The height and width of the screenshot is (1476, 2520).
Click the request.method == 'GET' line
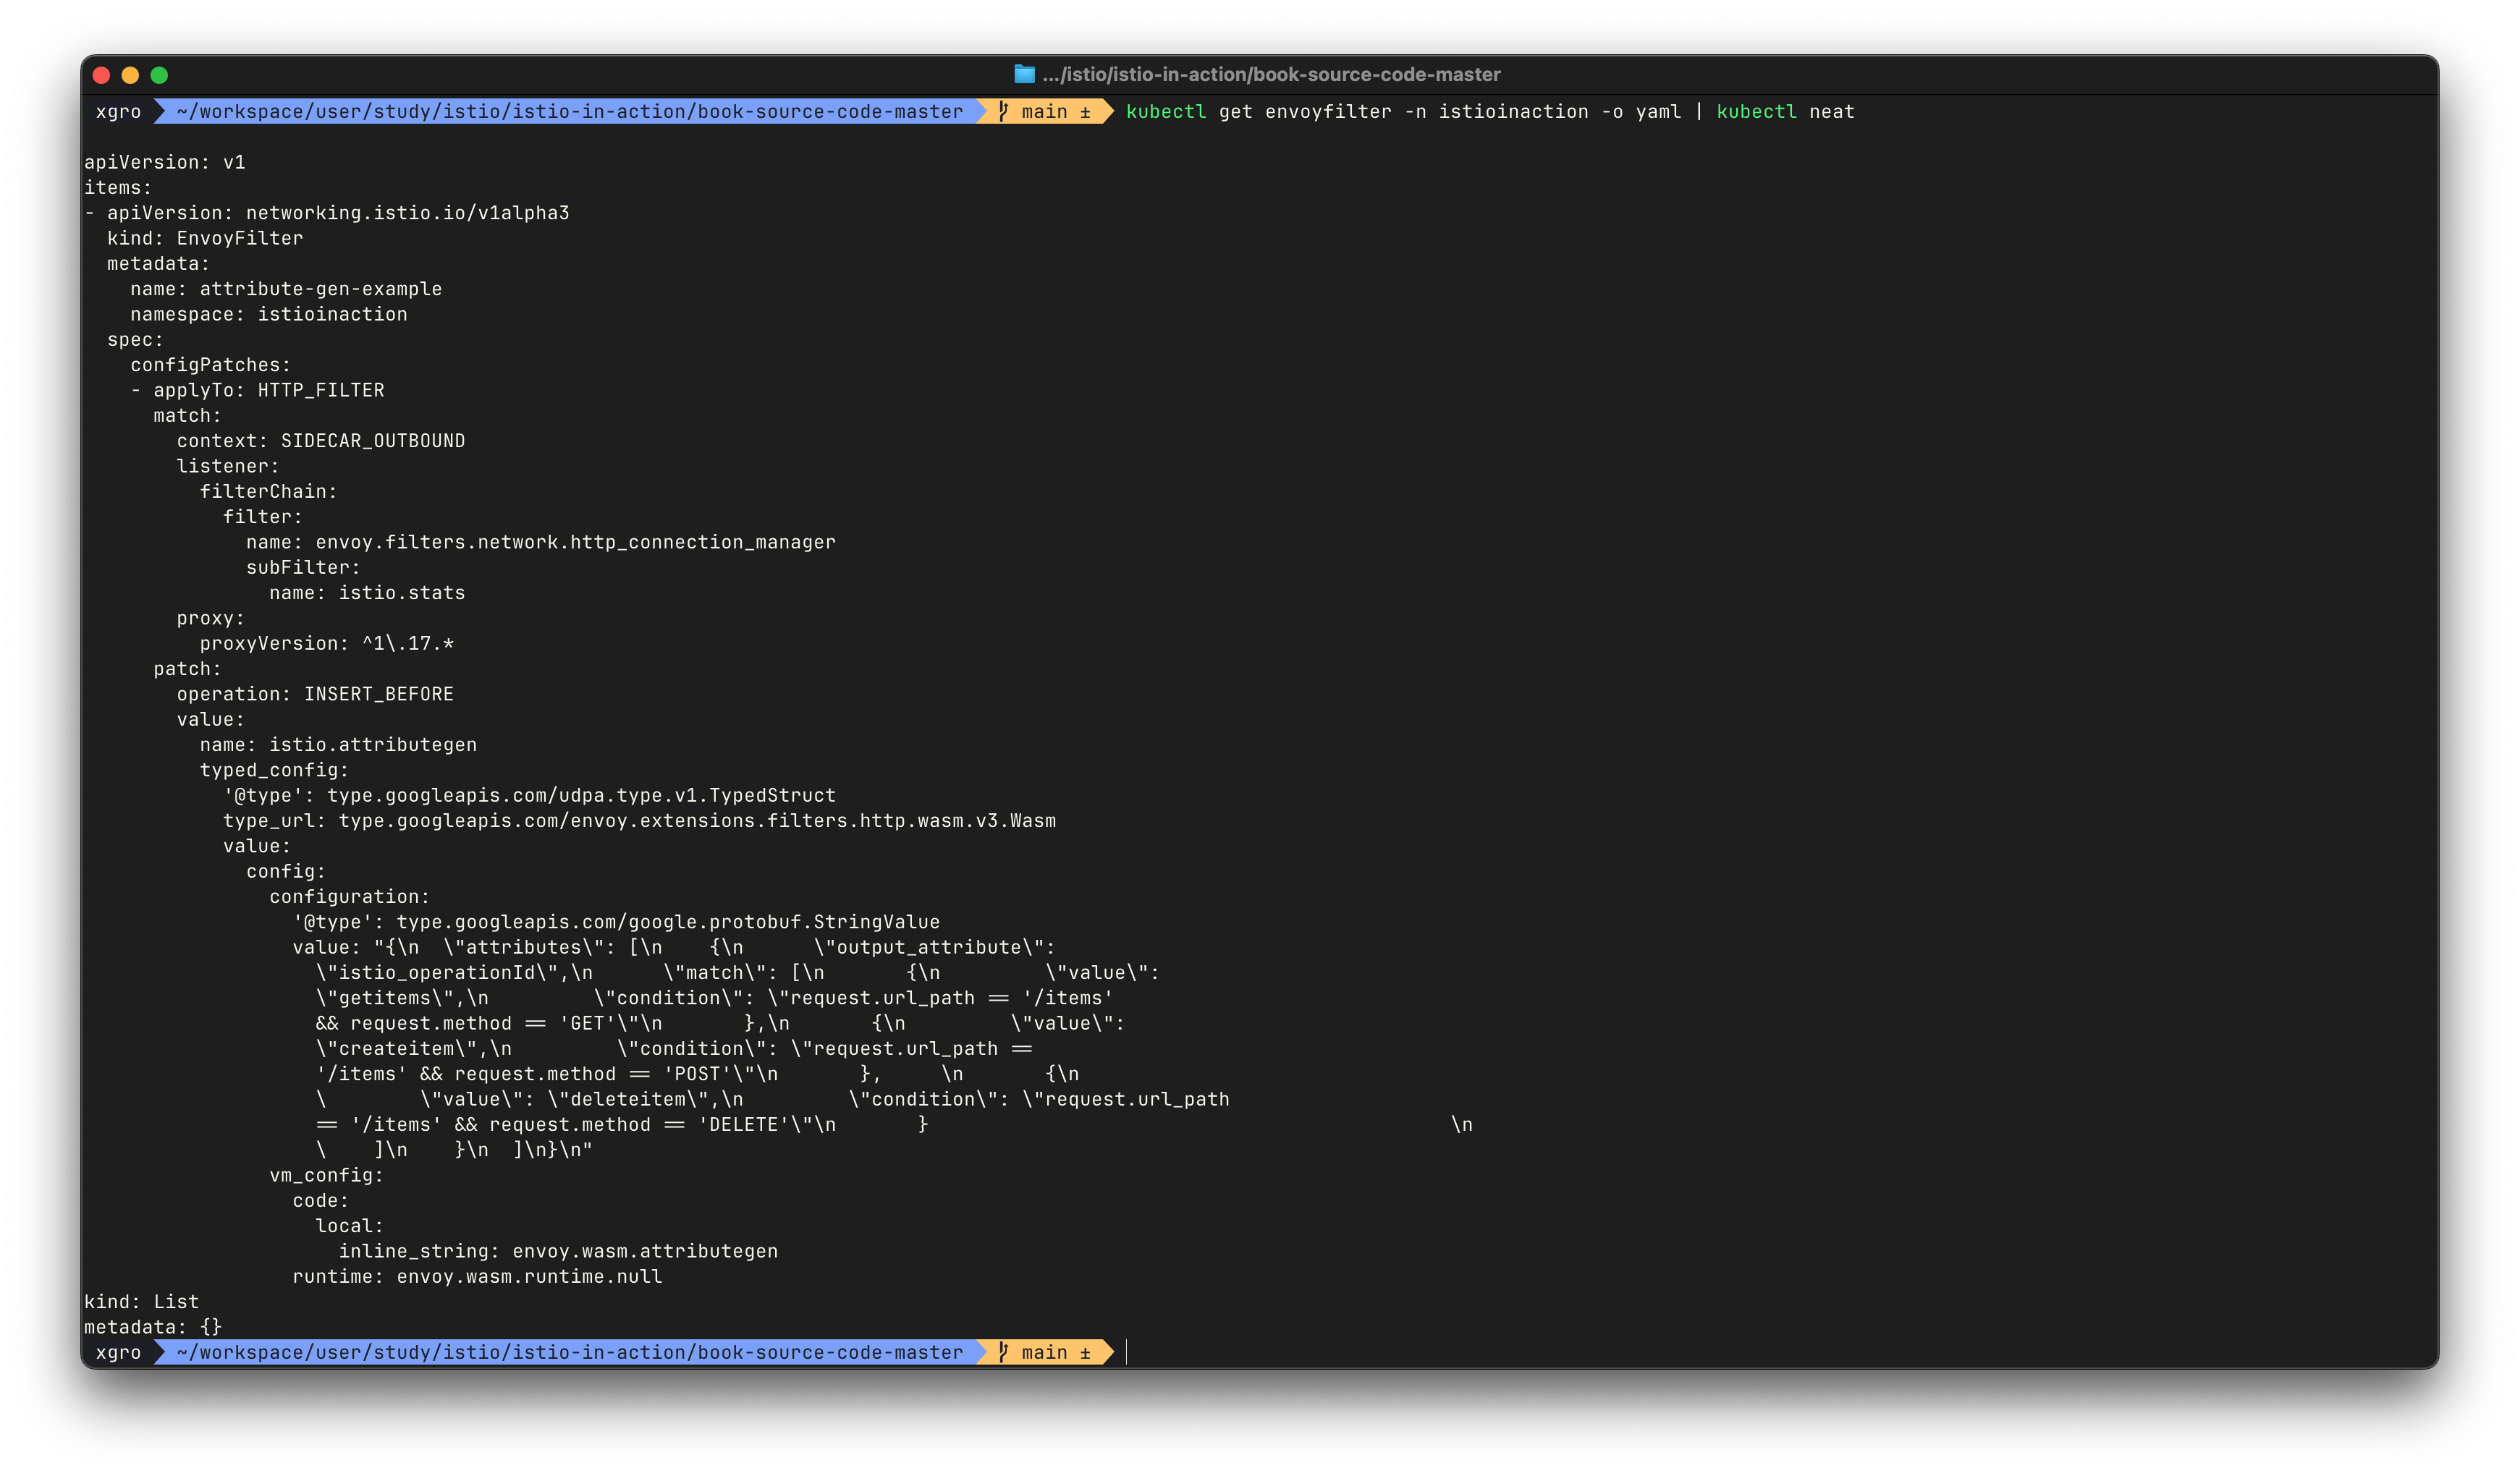(720, 1023)
